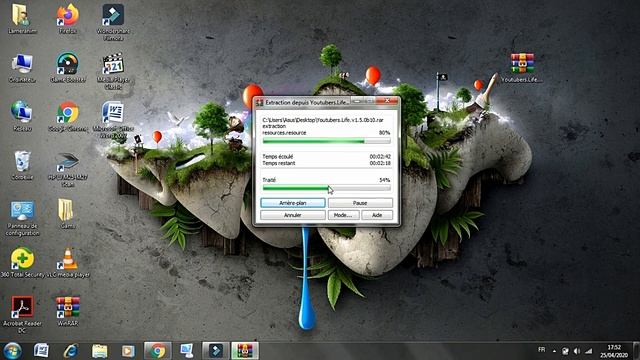Screen dimensions: 640x360
Task: Cancel extraction with Annuler button
Action: point(293,215)
